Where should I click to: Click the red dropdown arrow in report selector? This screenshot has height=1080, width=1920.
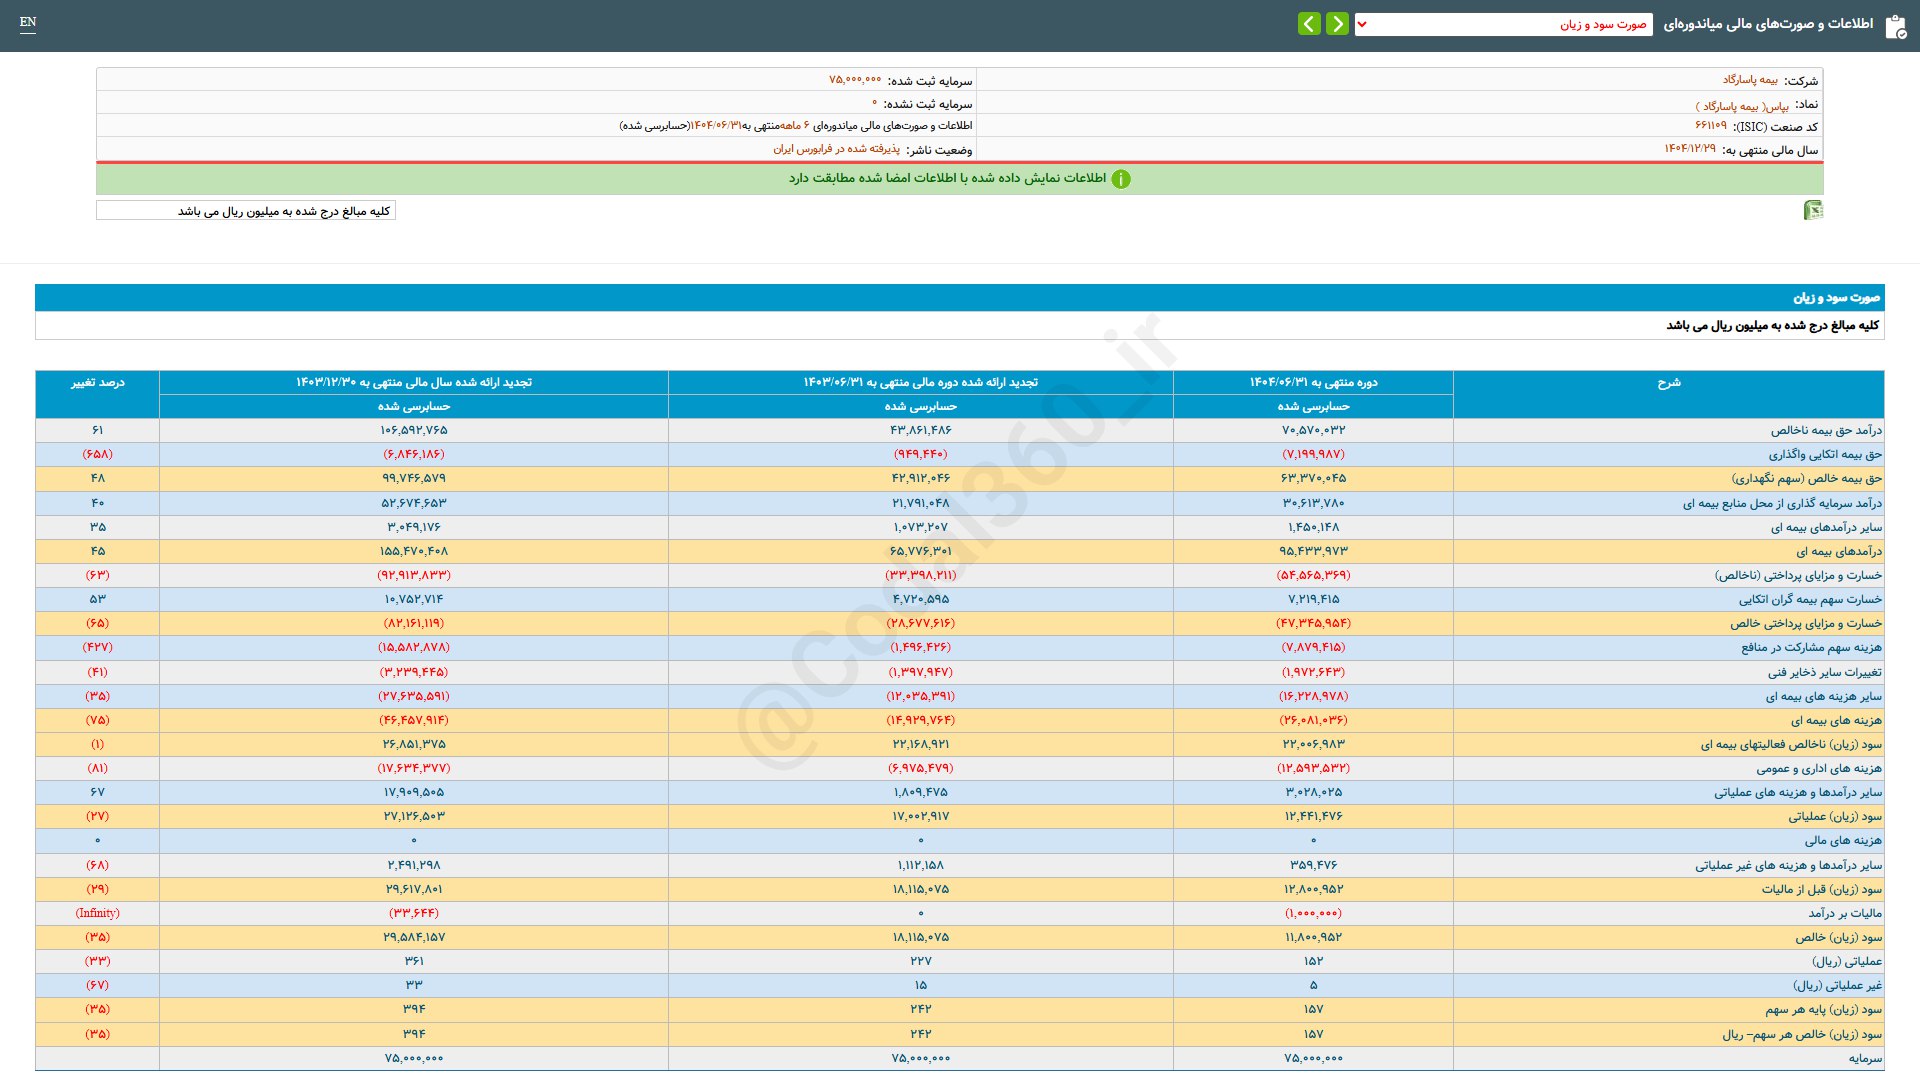(1362, 24)
